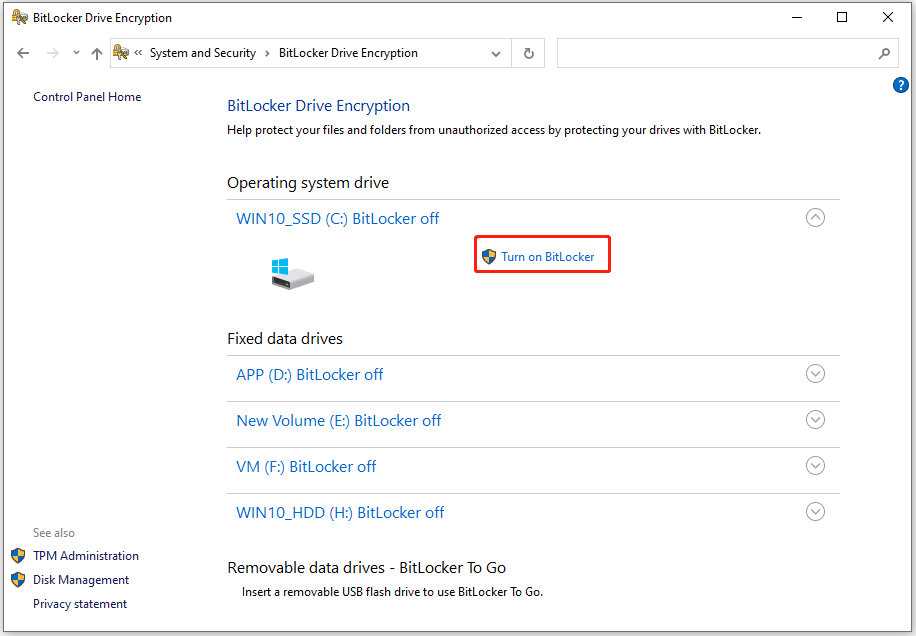Image resolution: width=916 pixels, height=636 pixels.
Task: Click the BitLocker icon in address bar
Action: (x=121, y=53)
